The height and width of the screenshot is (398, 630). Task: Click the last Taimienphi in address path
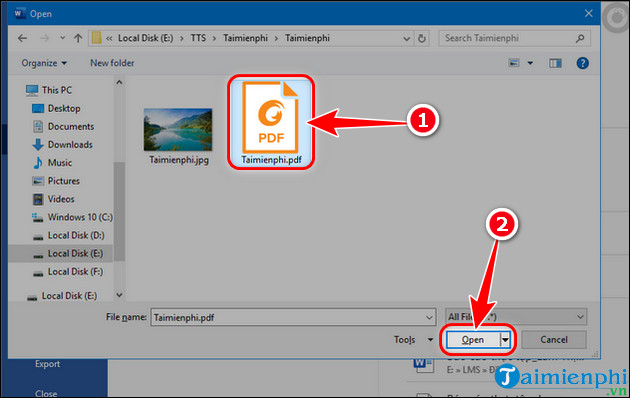tap(307, 38)
